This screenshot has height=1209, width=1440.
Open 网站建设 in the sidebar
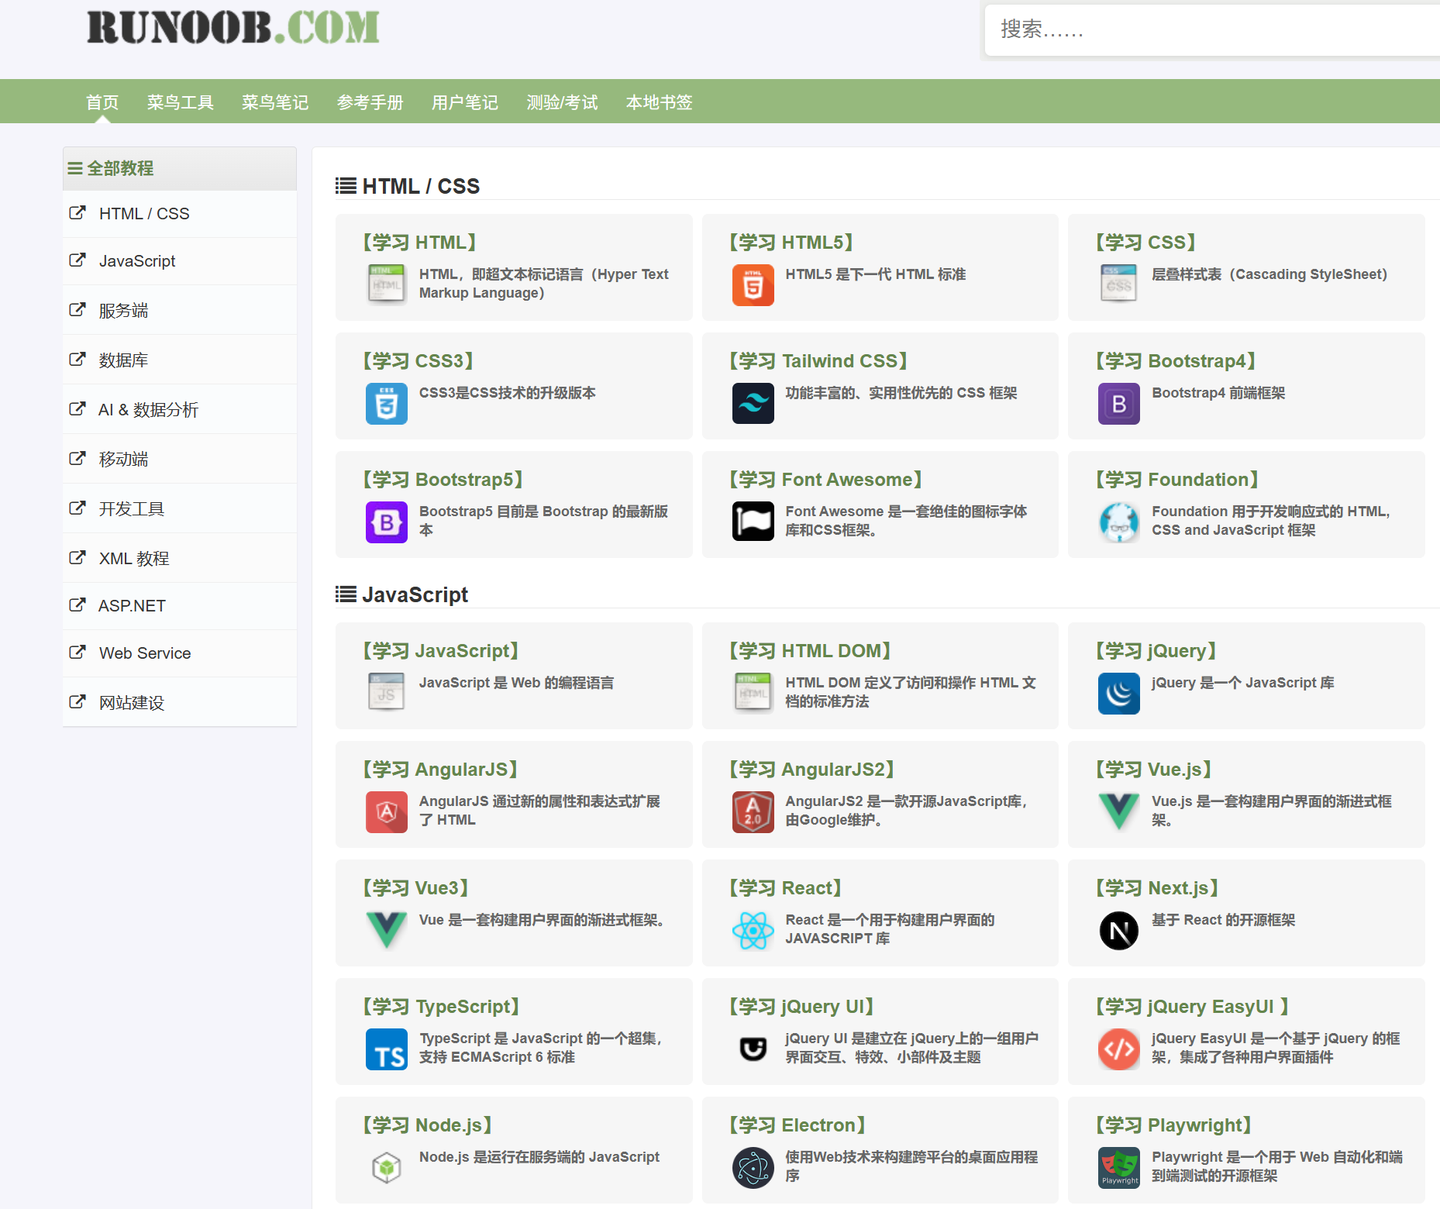coord(180,702)
